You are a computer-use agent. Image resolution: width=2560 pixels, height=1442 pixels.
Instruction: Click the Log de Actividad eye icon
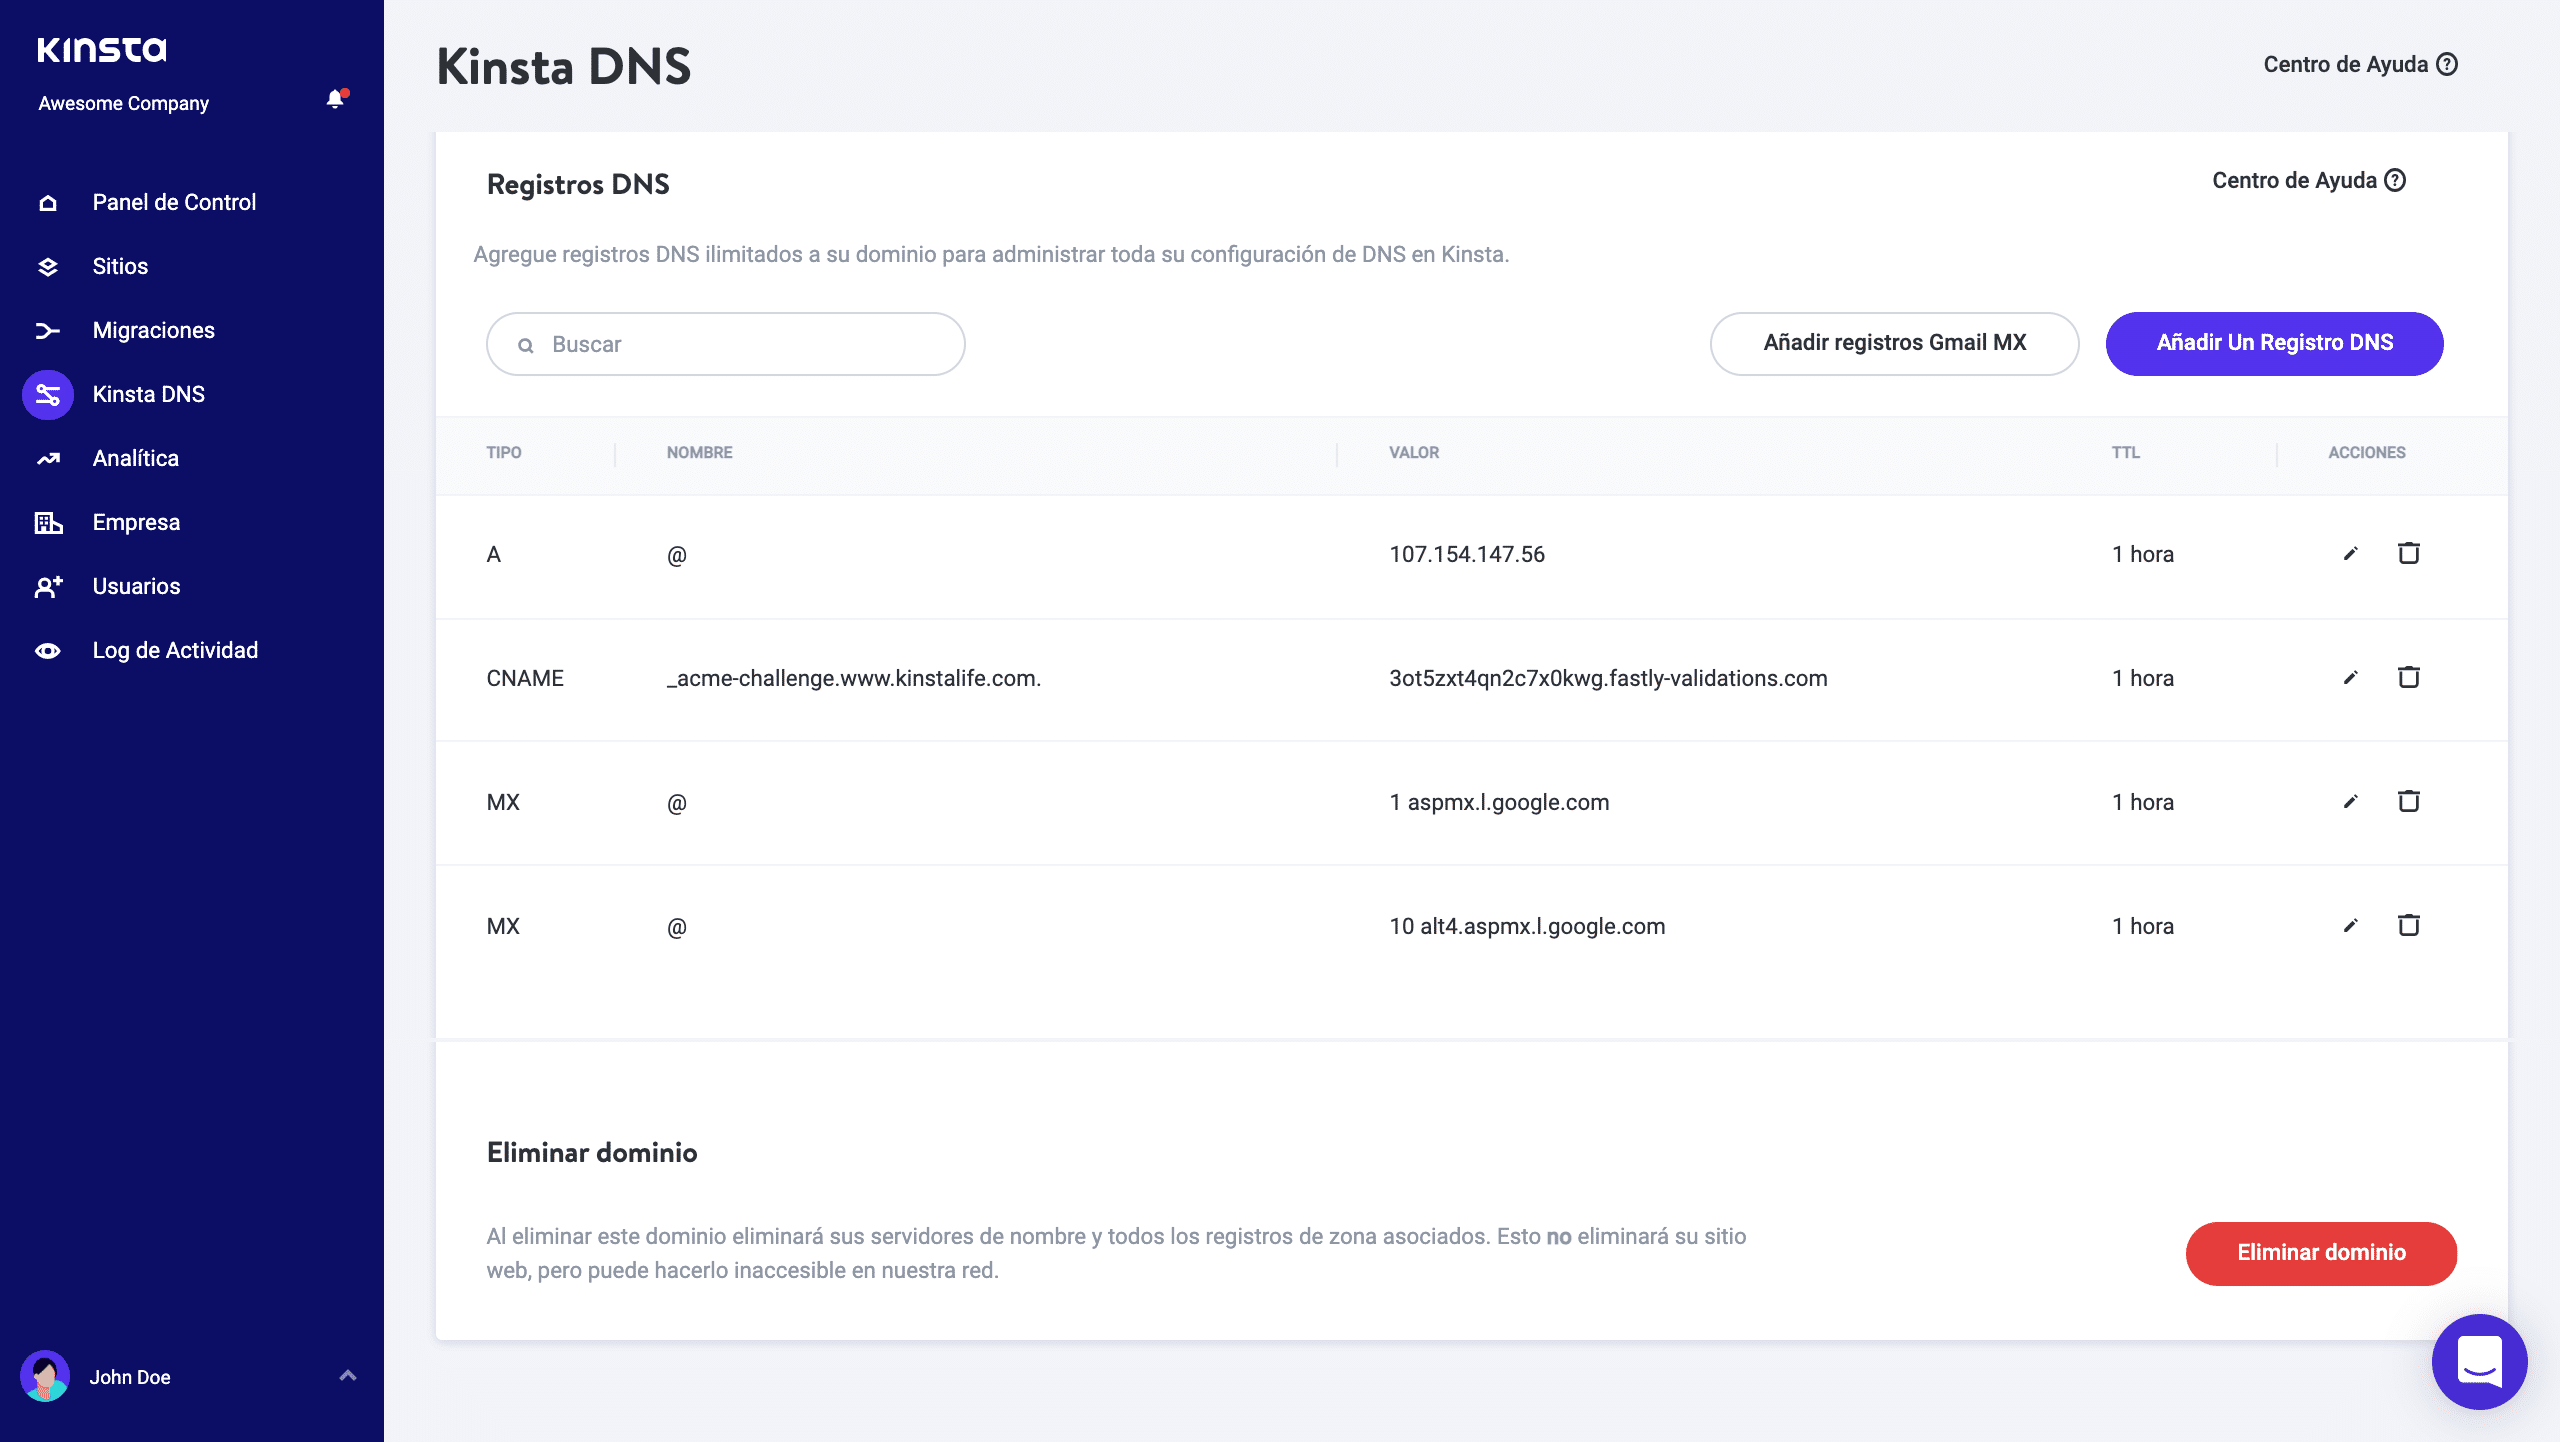pyautogui.click(x=47, y=650)
